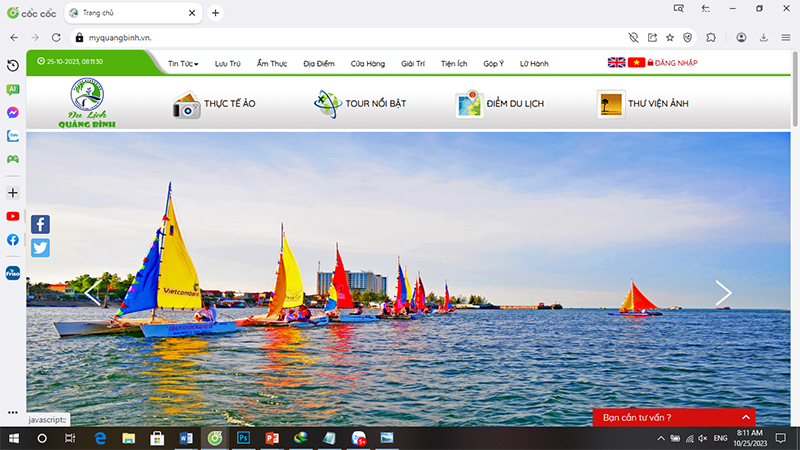Switch language to Vietnamese via the flag
This screenshot has height=450, width=800.
(636, 62)
